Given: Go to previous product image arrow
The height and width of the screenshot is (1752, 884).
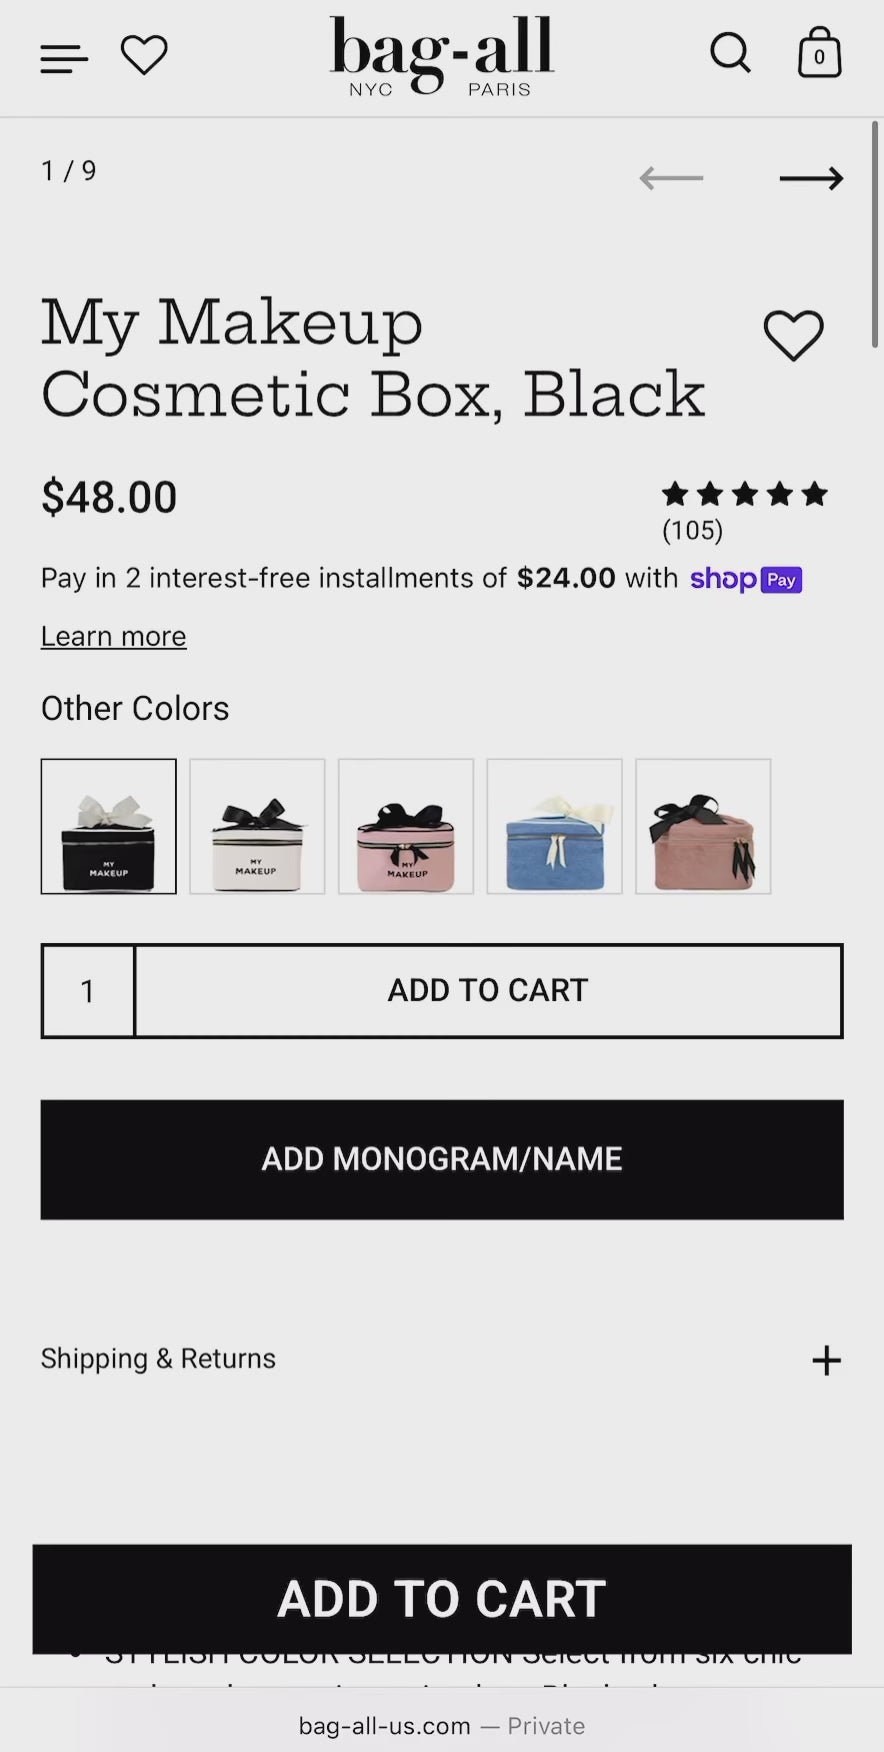Looking at the screenshot, I should click(671, 179).
